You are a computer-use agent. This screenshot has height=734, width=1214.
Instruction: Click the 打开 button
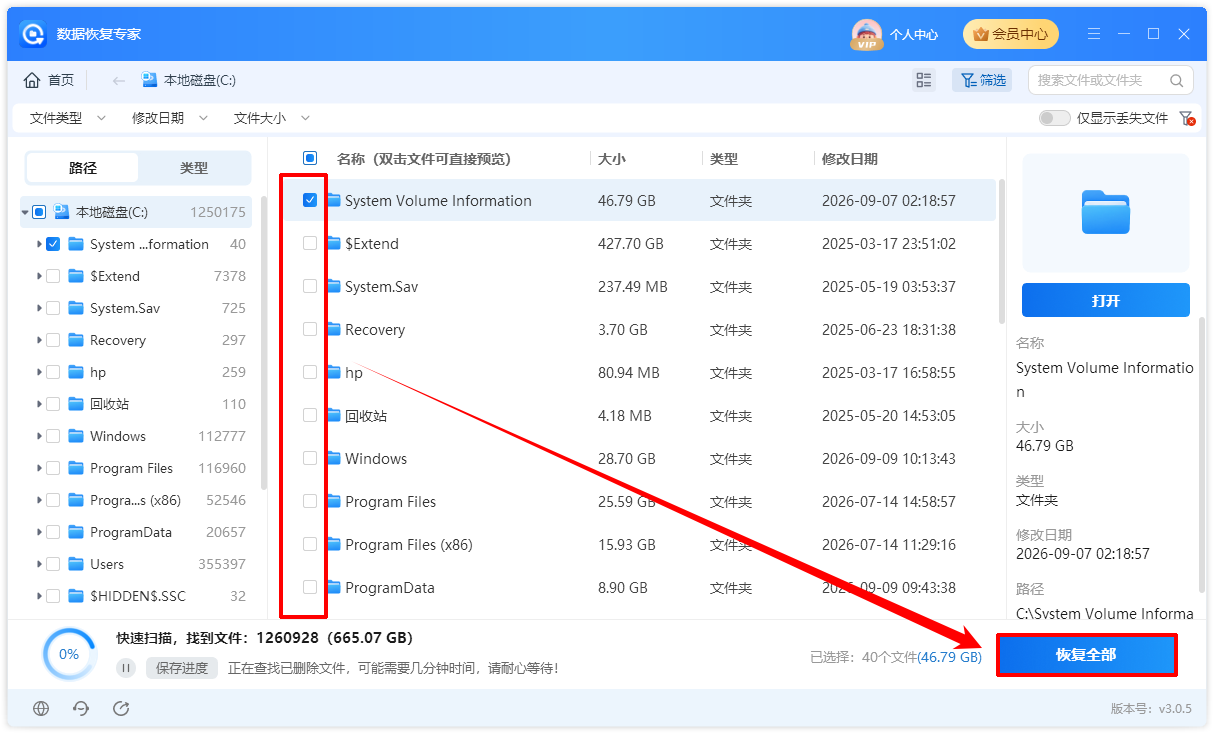click(x=1106, y=300)
